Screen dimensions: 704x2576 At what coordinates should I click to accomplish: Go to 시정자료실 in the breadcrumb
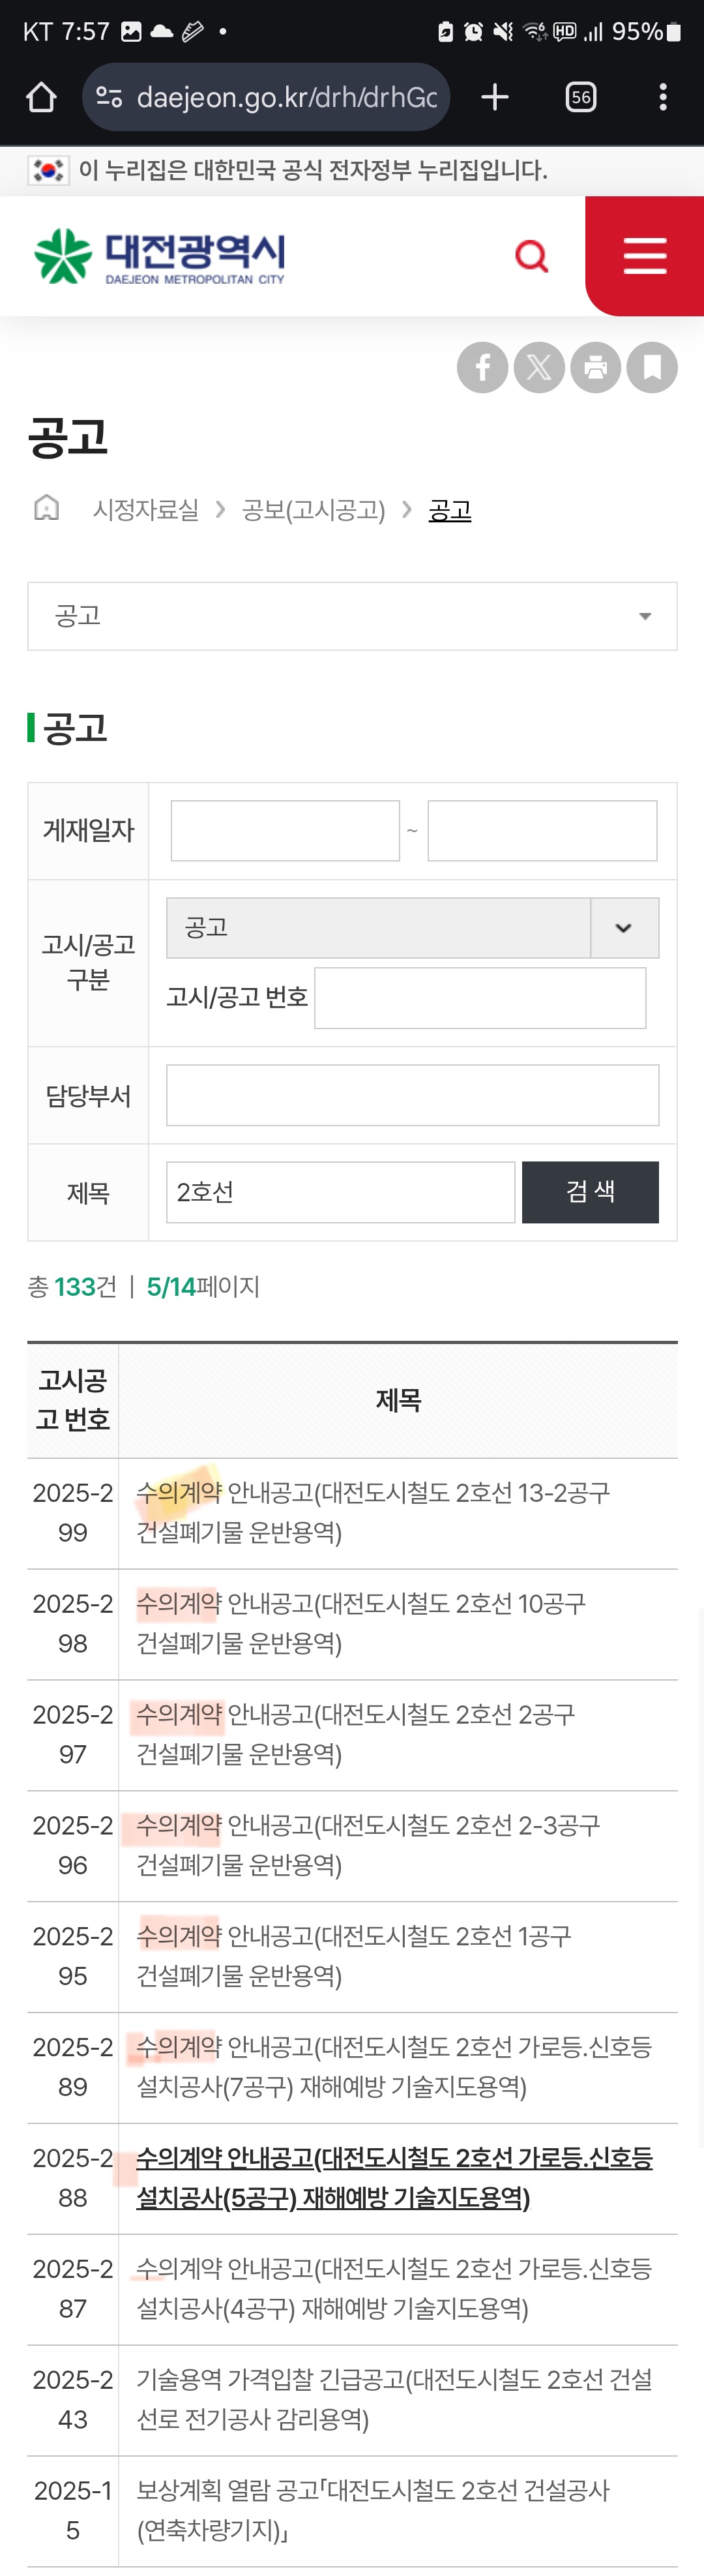point(146,510)
